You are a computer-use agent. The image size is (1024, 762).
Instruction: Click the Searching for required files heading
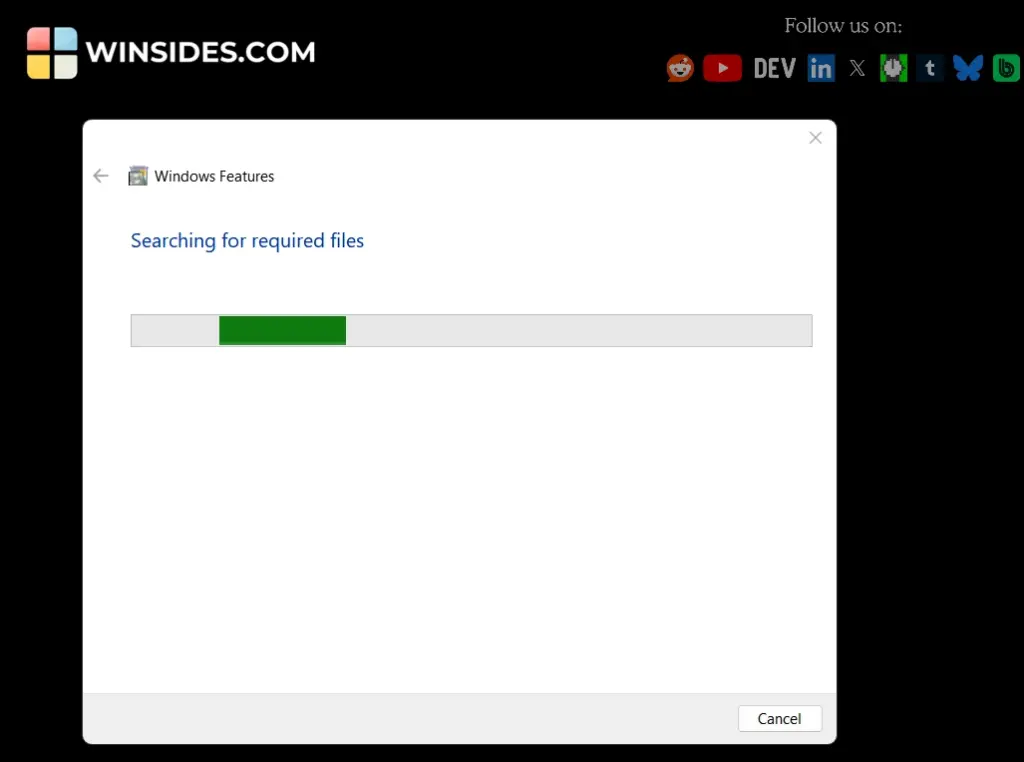coord(247,240)
